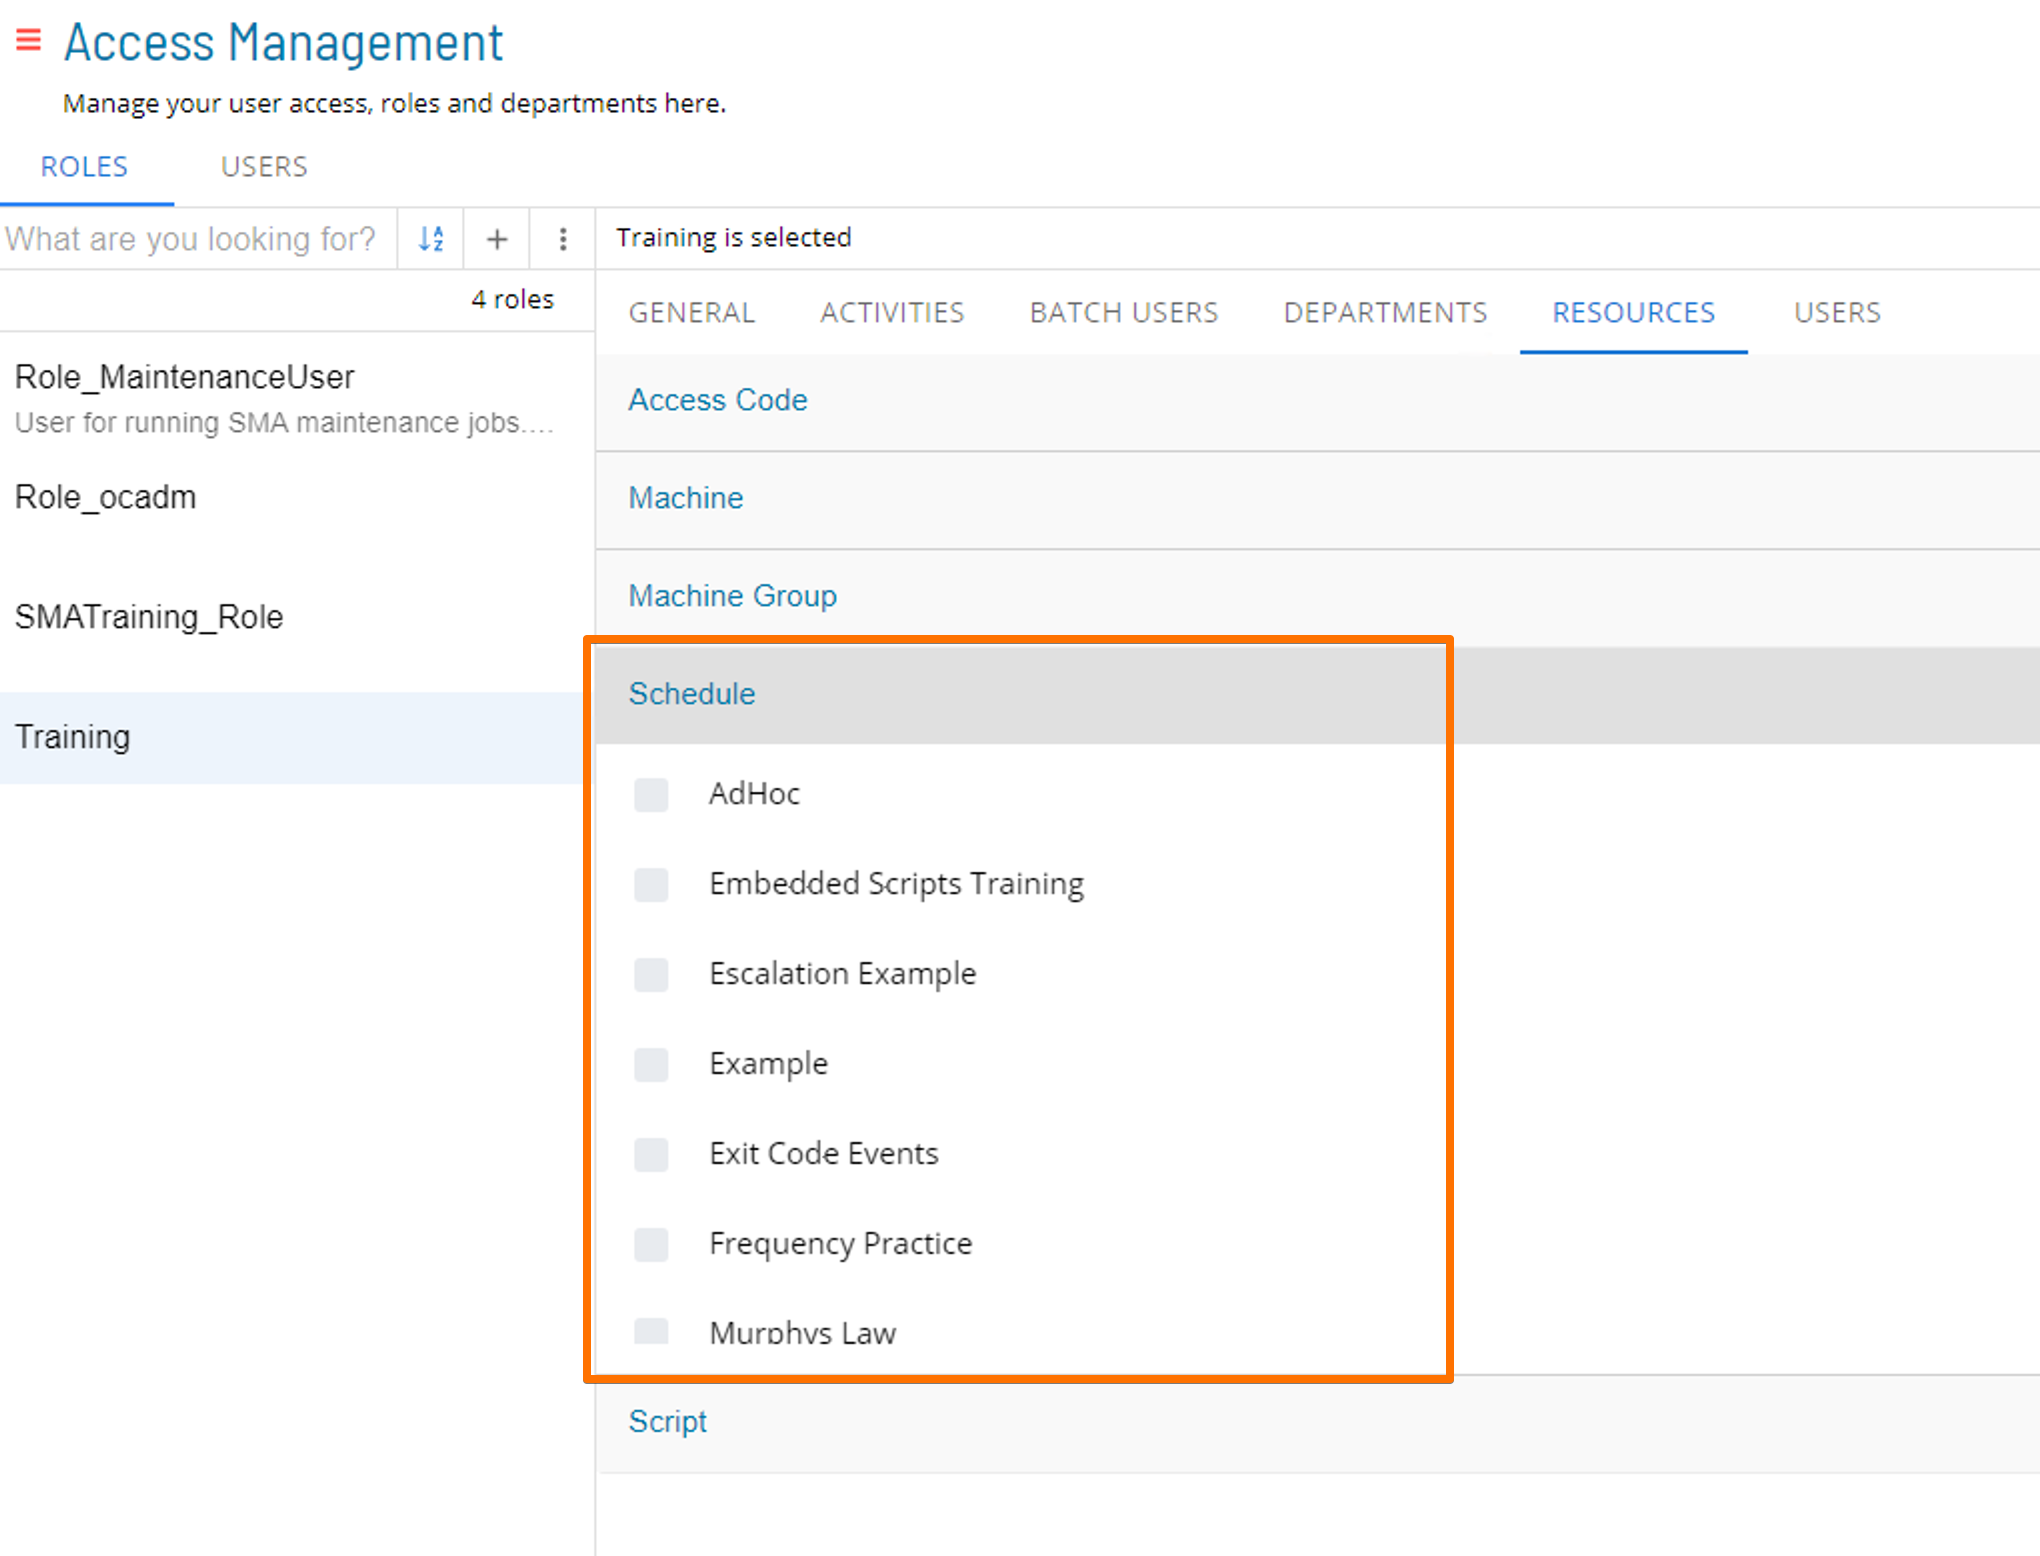Click the Exit Code Events label
Viewport: 2040px width, 1556px height.
(x=824, y=1155)
